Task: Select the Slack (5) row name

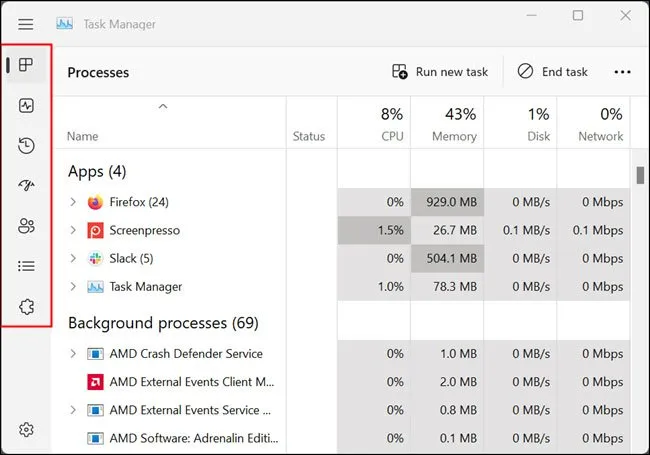Action: 131,259
